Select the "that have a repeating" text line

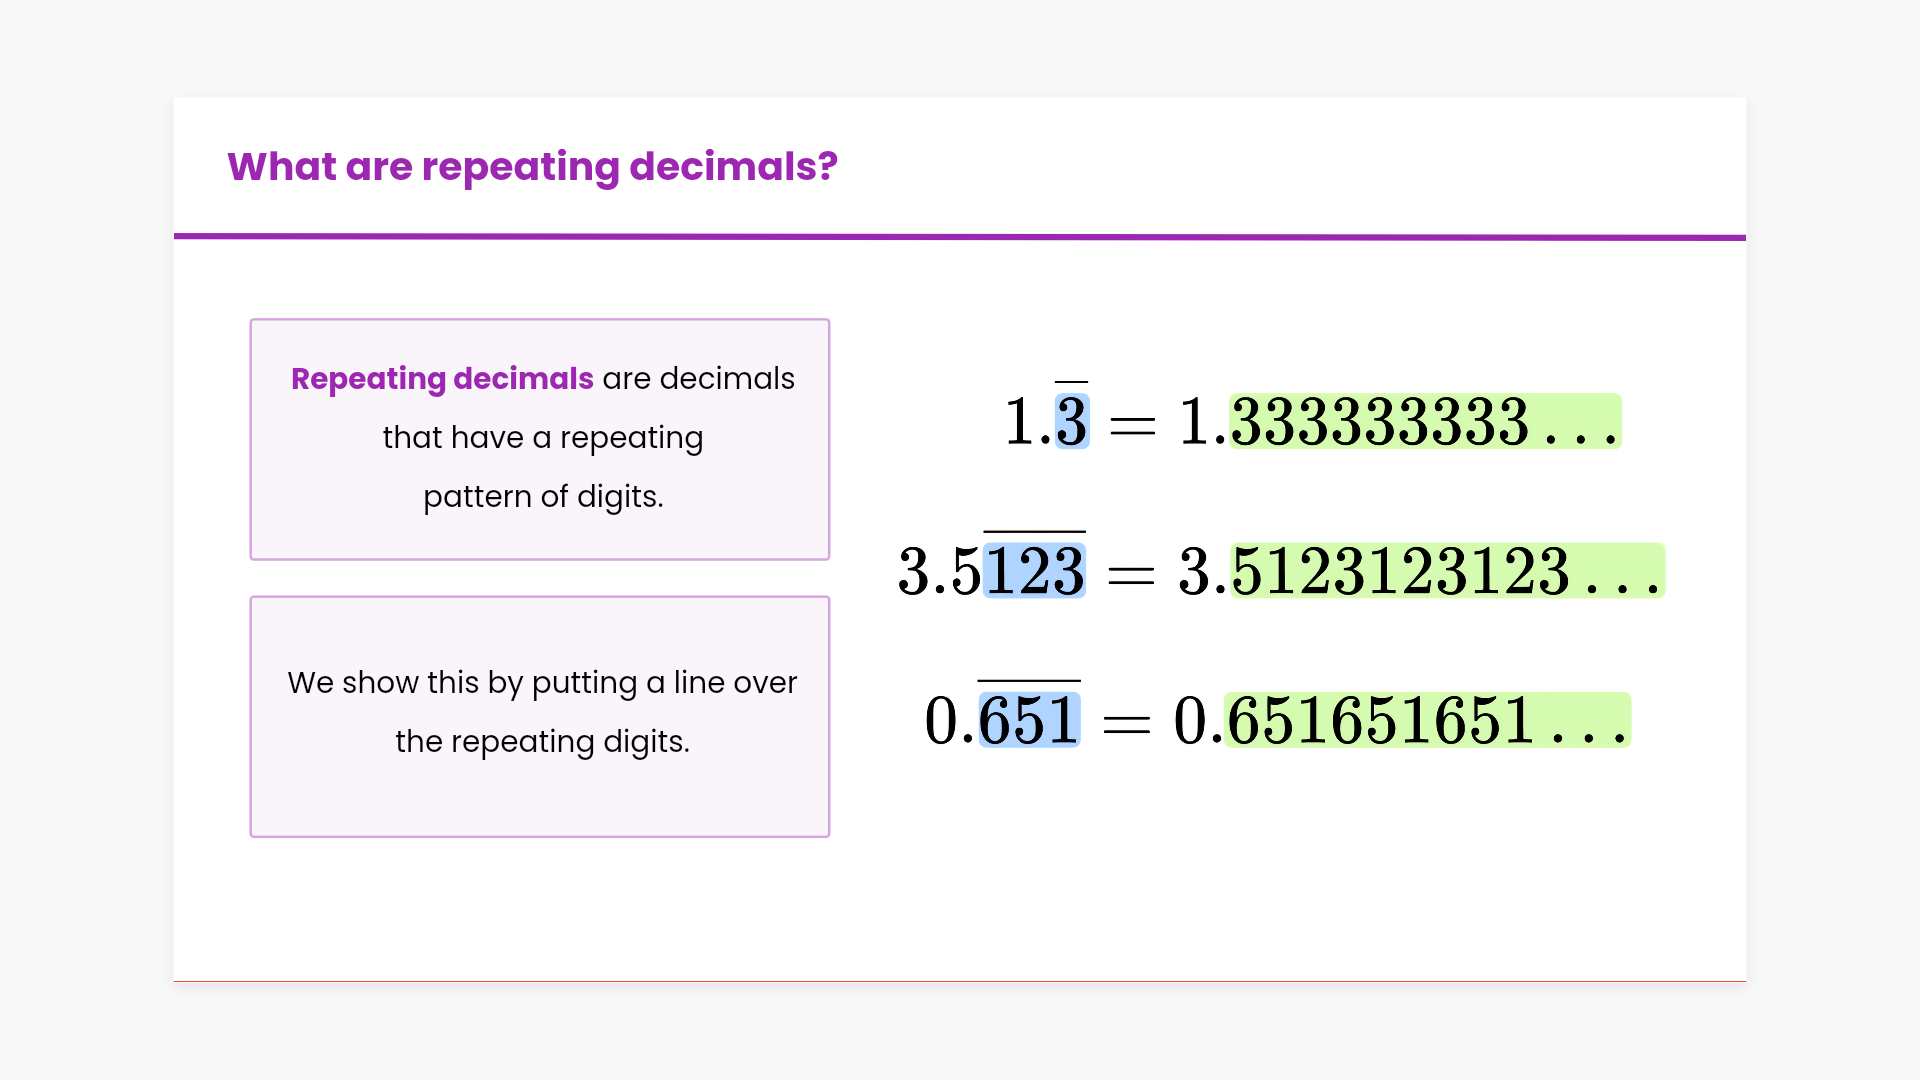tap(542, 438)
